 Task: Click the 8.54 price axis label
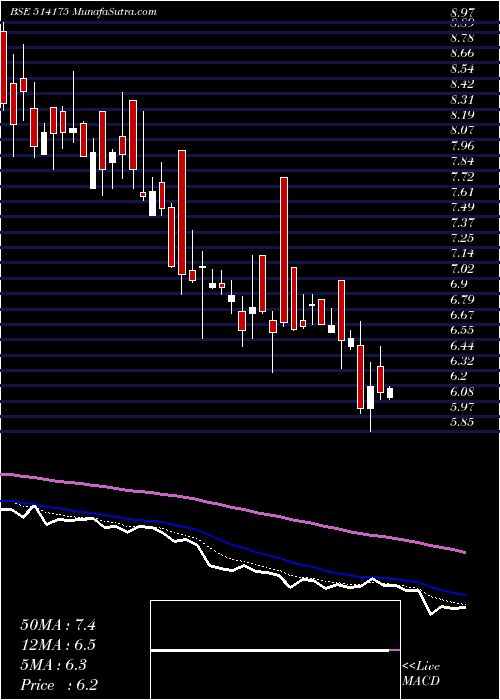463,69
